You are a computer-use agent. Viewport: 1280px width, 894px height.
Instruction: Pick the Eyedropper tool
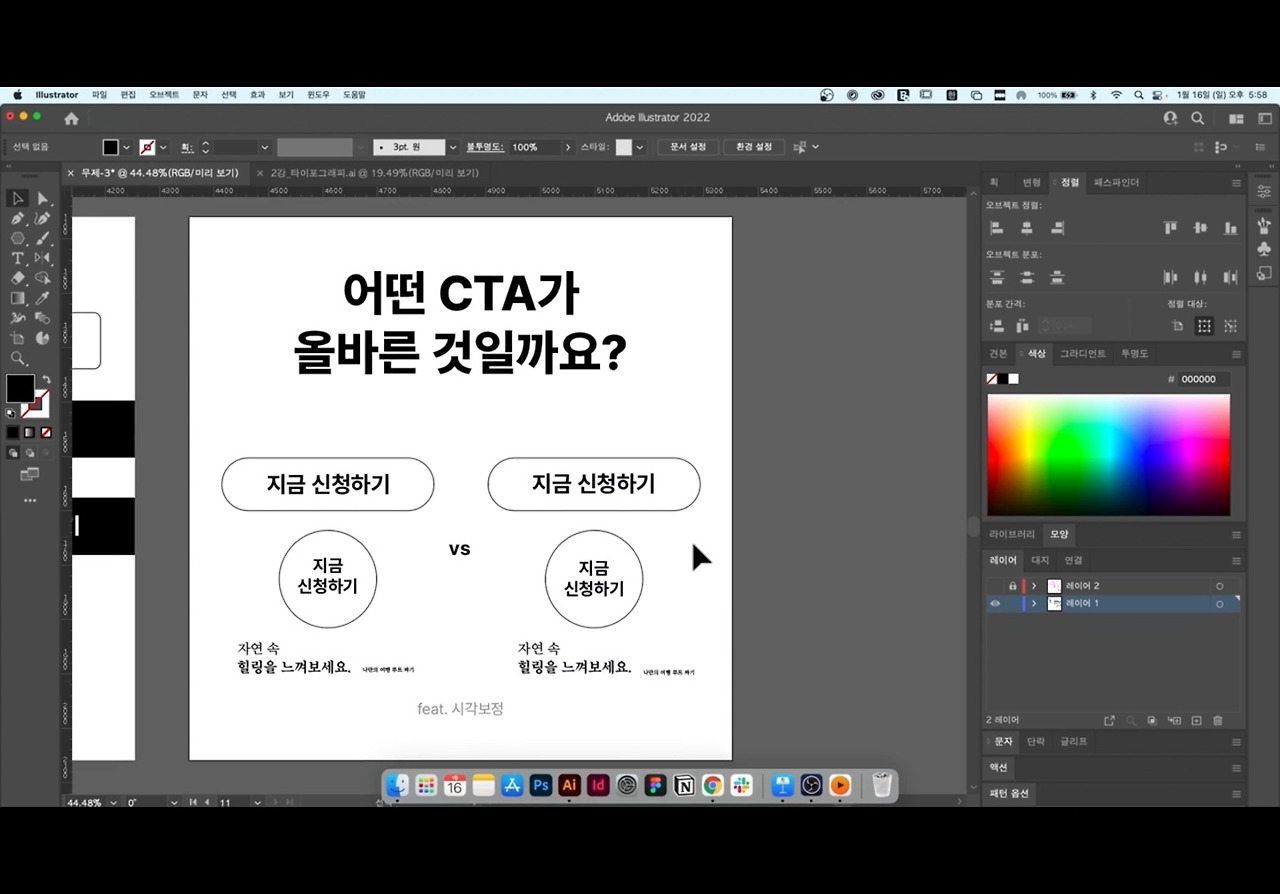(x=42, y=298)
